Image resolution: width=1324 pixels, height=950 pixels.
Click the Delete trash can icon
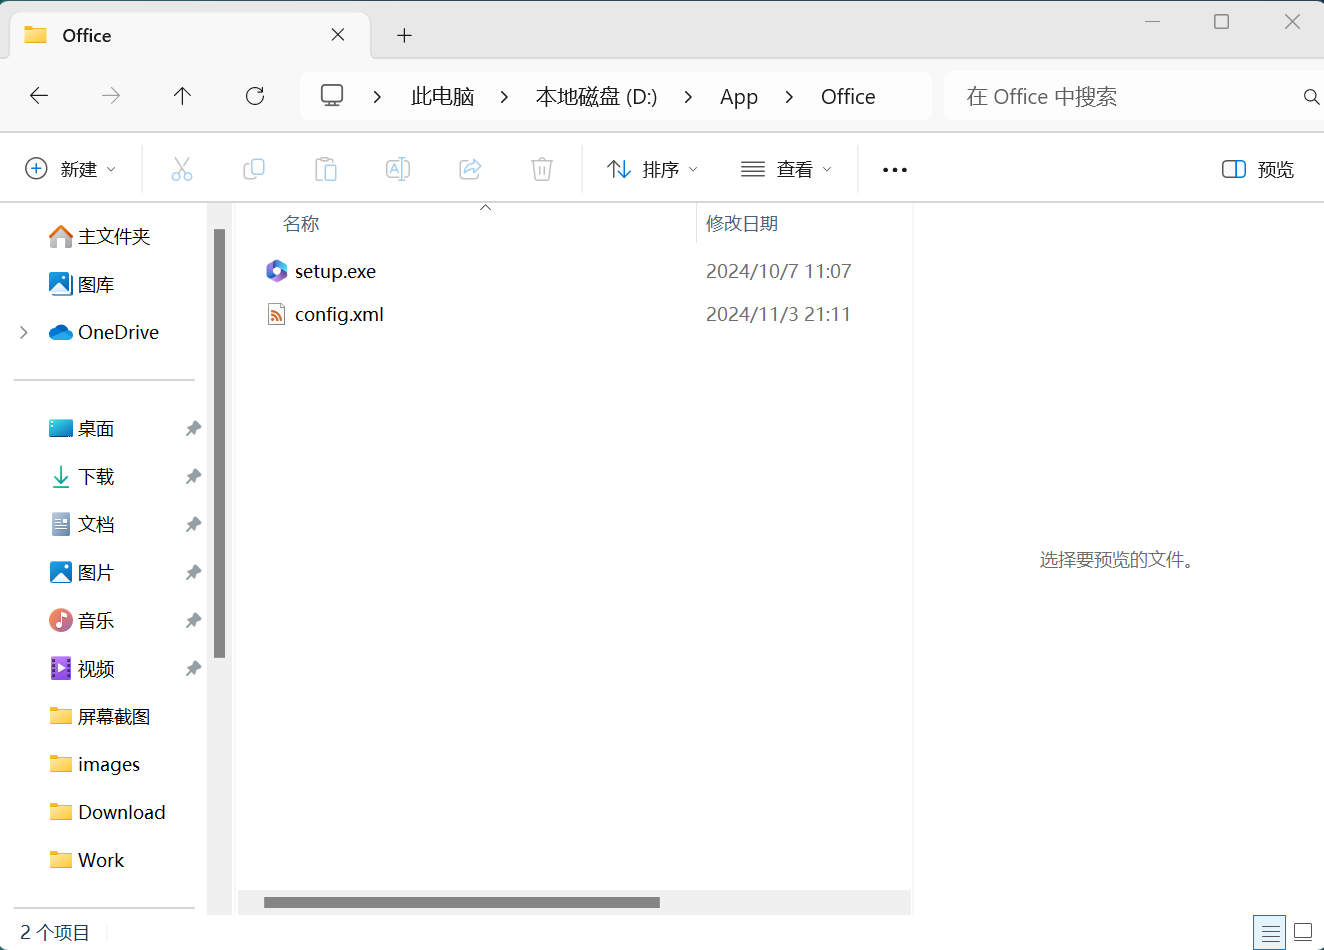542,169
